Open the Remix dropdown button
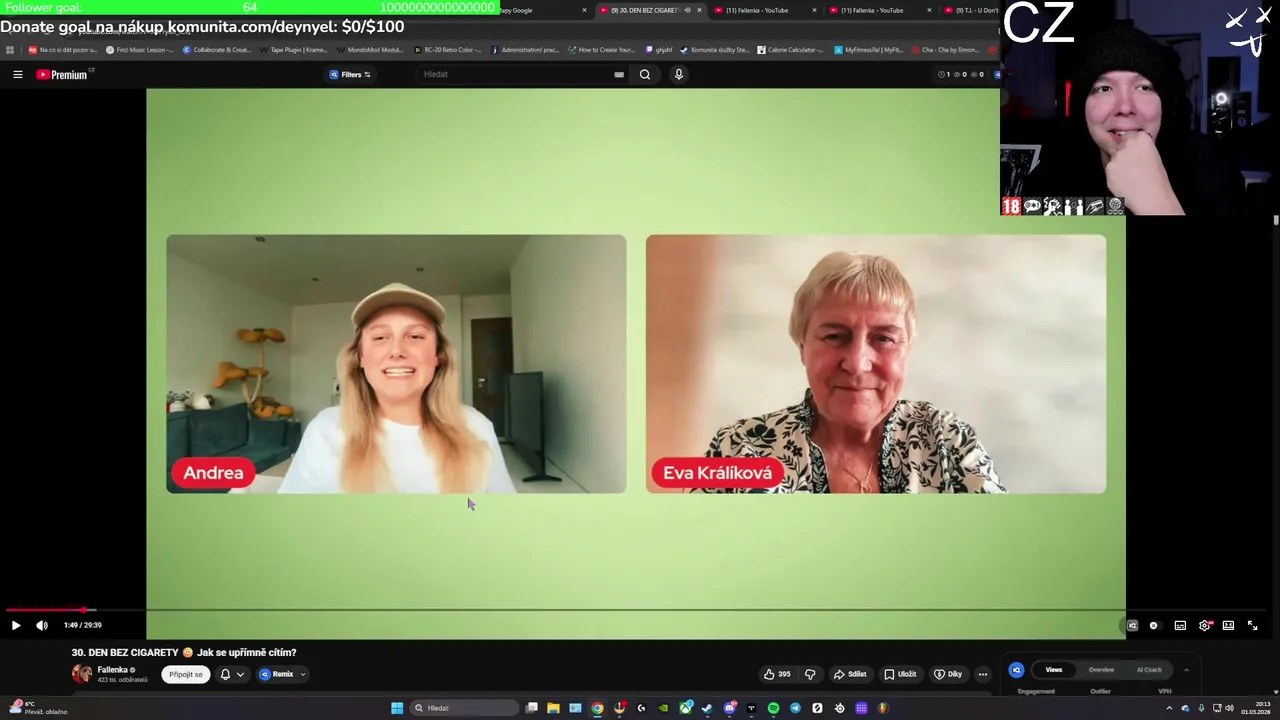The image size is (1280, 720). pyautogui.click(x=282, y=674)
